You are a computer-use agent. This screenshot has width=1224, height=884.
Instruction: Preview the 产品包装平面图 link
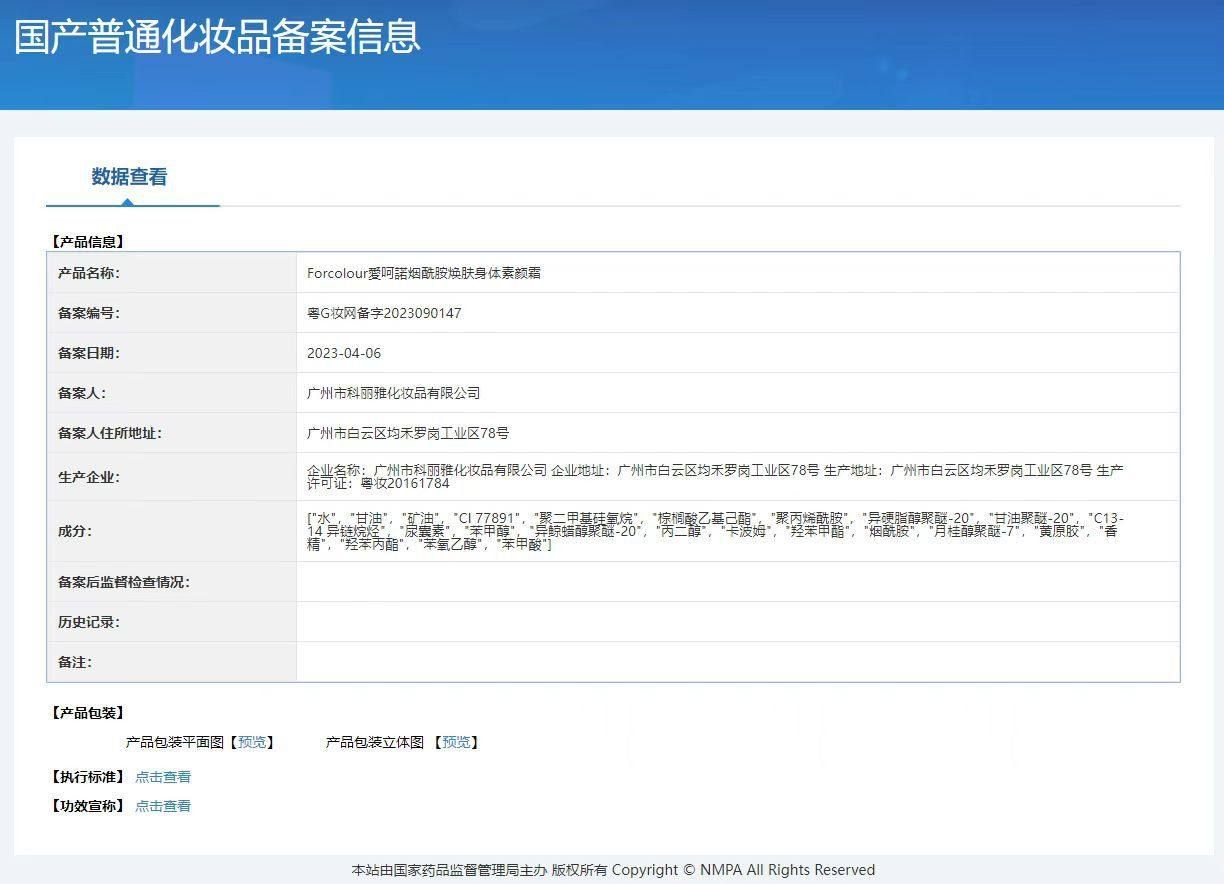point(252,742)
